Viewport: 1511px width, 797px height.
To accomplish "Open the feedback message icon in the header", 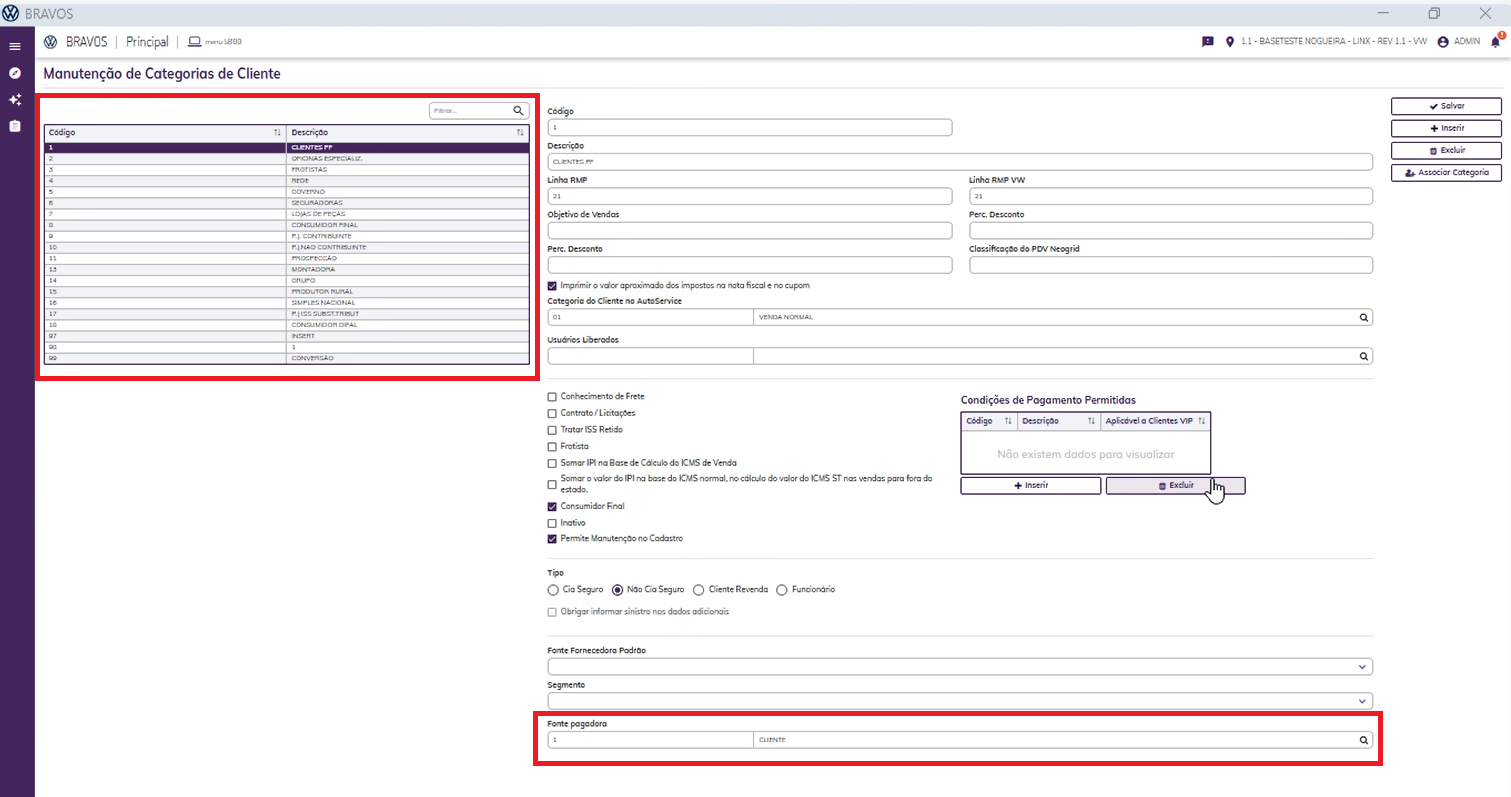I will pos(1208,42).
